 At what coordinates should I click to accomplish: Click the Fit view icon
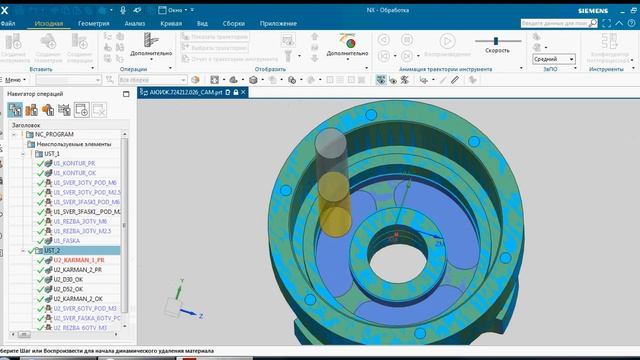(215, 80)
